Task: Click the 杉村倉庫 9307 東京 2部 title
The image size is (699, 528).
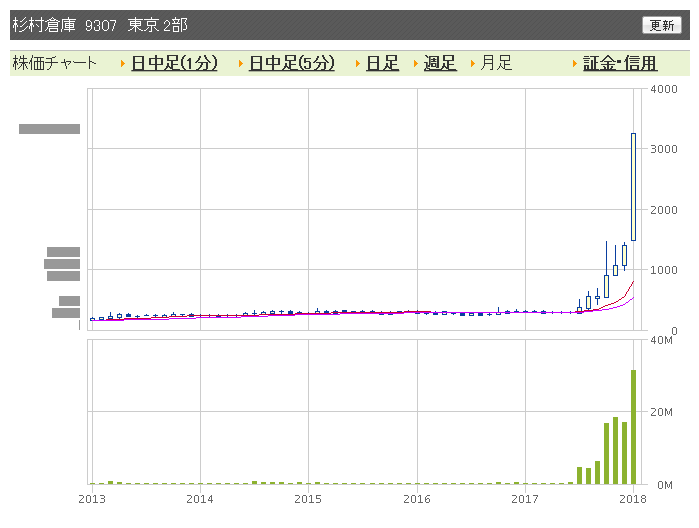Action: (100, 25)
